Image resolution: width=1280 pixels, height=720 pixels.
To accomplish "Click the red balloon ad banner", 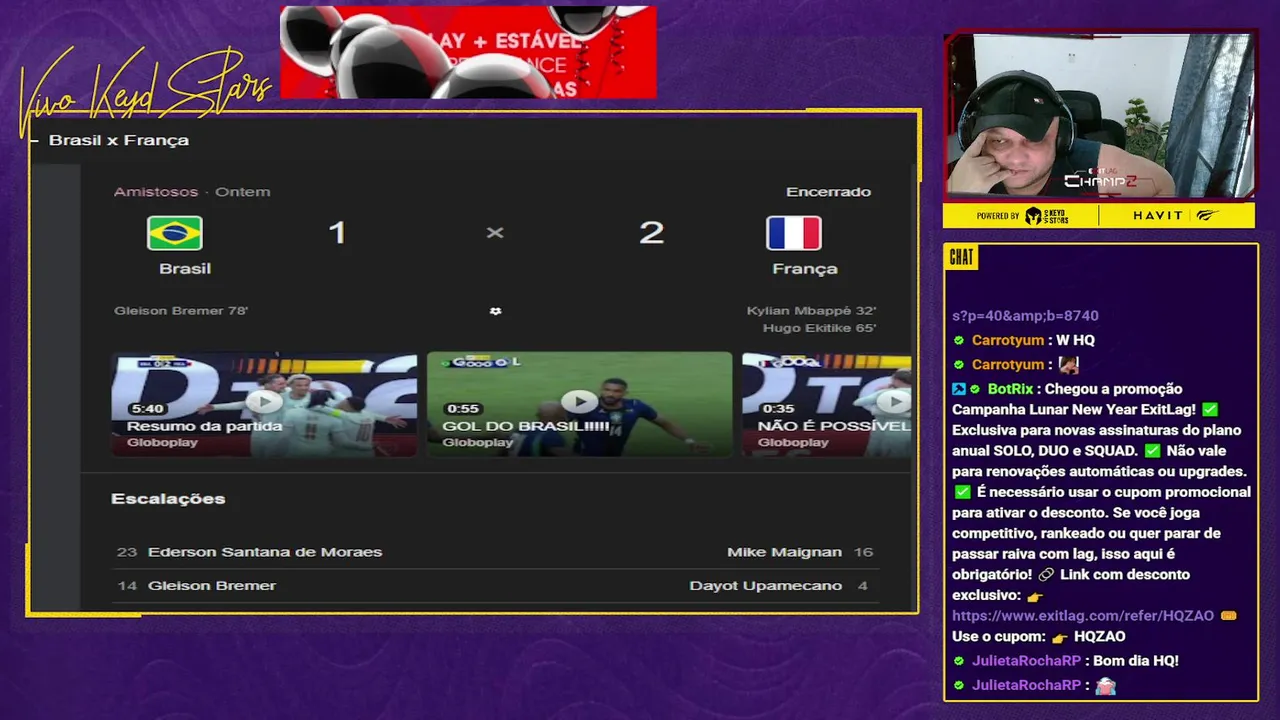I will (x=468, y=52).
